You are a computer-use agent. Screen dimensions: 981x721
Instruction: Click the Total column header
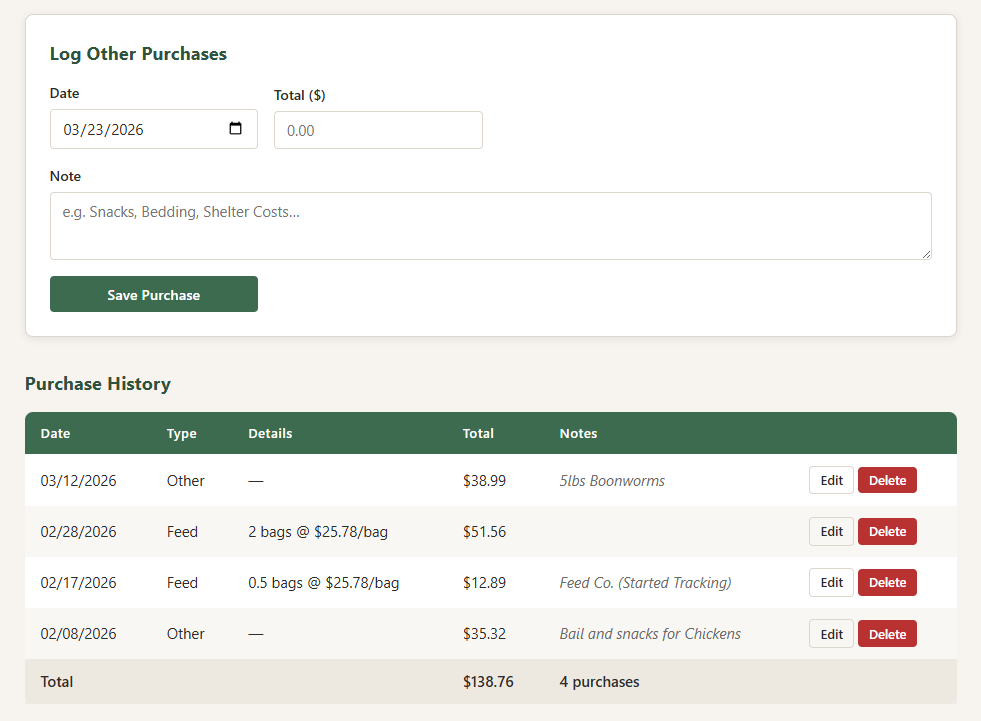[478, 433]
